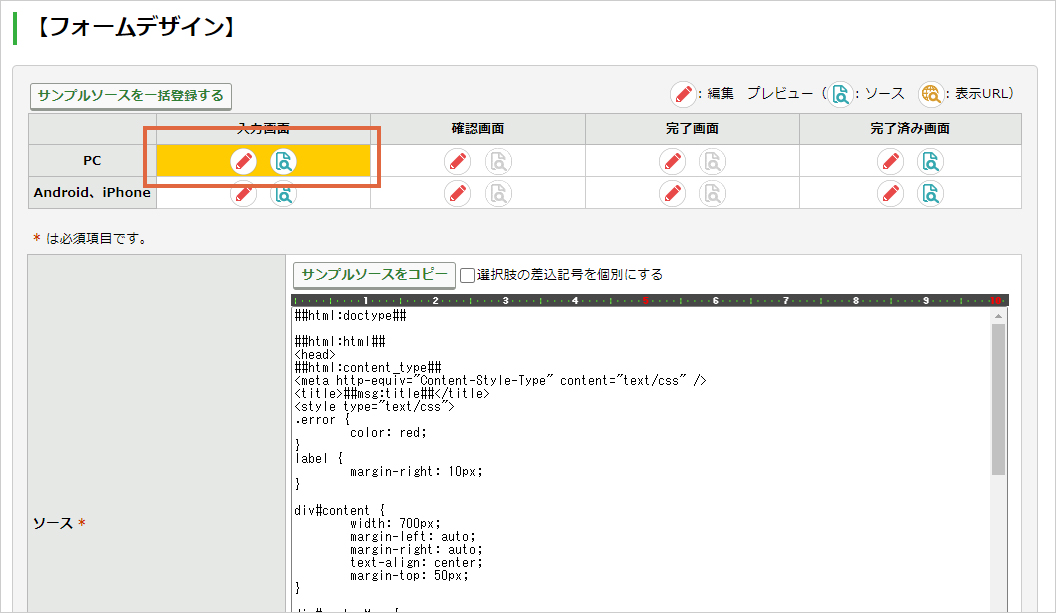Click the 'は必須項目です。' note text
This screenshot has width=1056, height=613.
tap(97, 238)
